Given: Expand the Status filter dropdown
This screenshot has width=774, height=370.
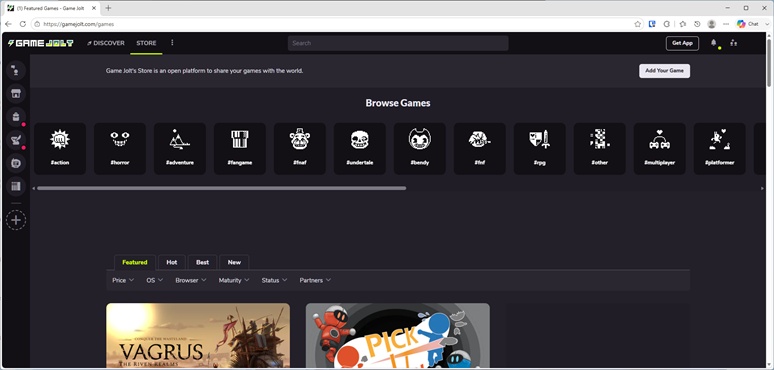Looking at the screenshot, I should pyautogui.click(x=274, y=280).
